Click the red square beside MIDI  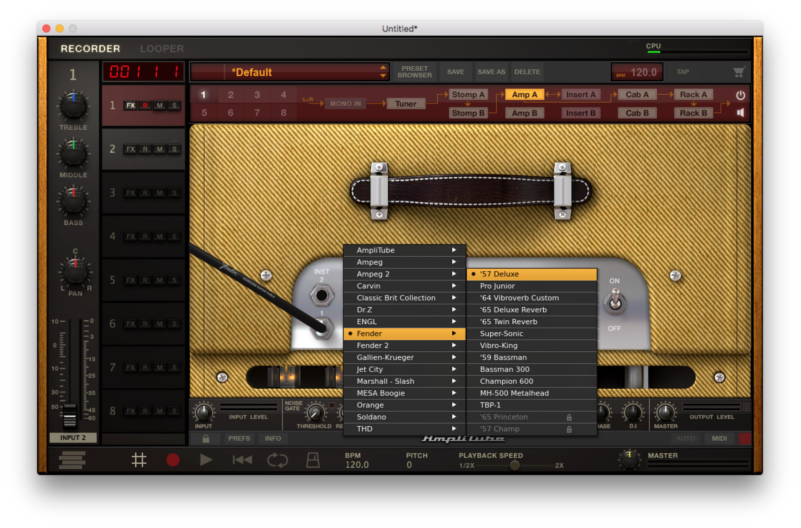coord(745,438)
